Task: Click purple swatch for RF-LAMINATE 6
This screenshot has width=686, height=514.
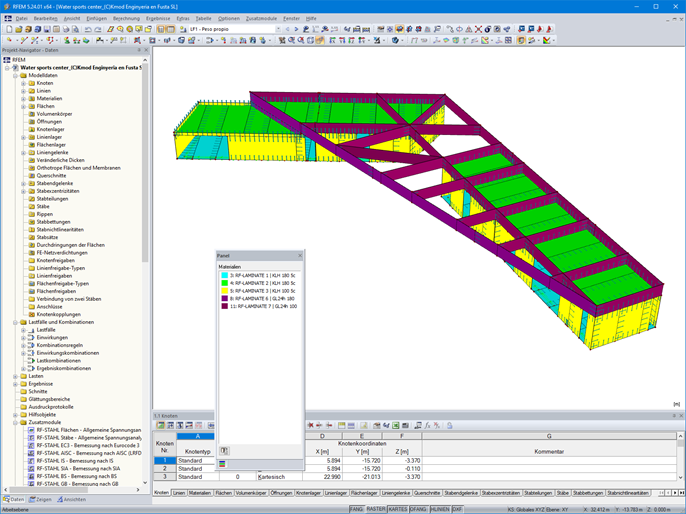Action: pos(224,299)
